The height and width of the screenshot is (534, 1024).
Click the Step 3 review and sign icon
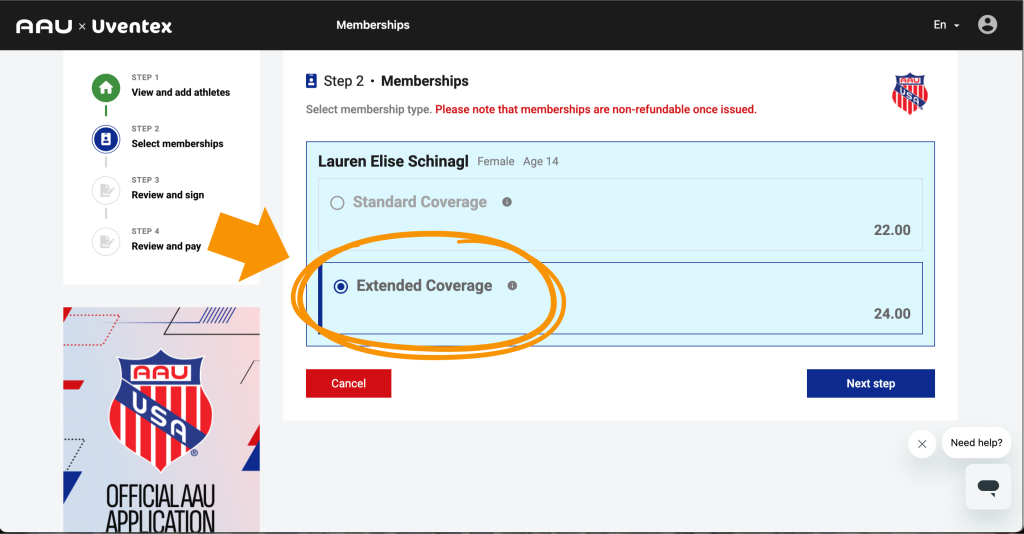pos(106,190)
